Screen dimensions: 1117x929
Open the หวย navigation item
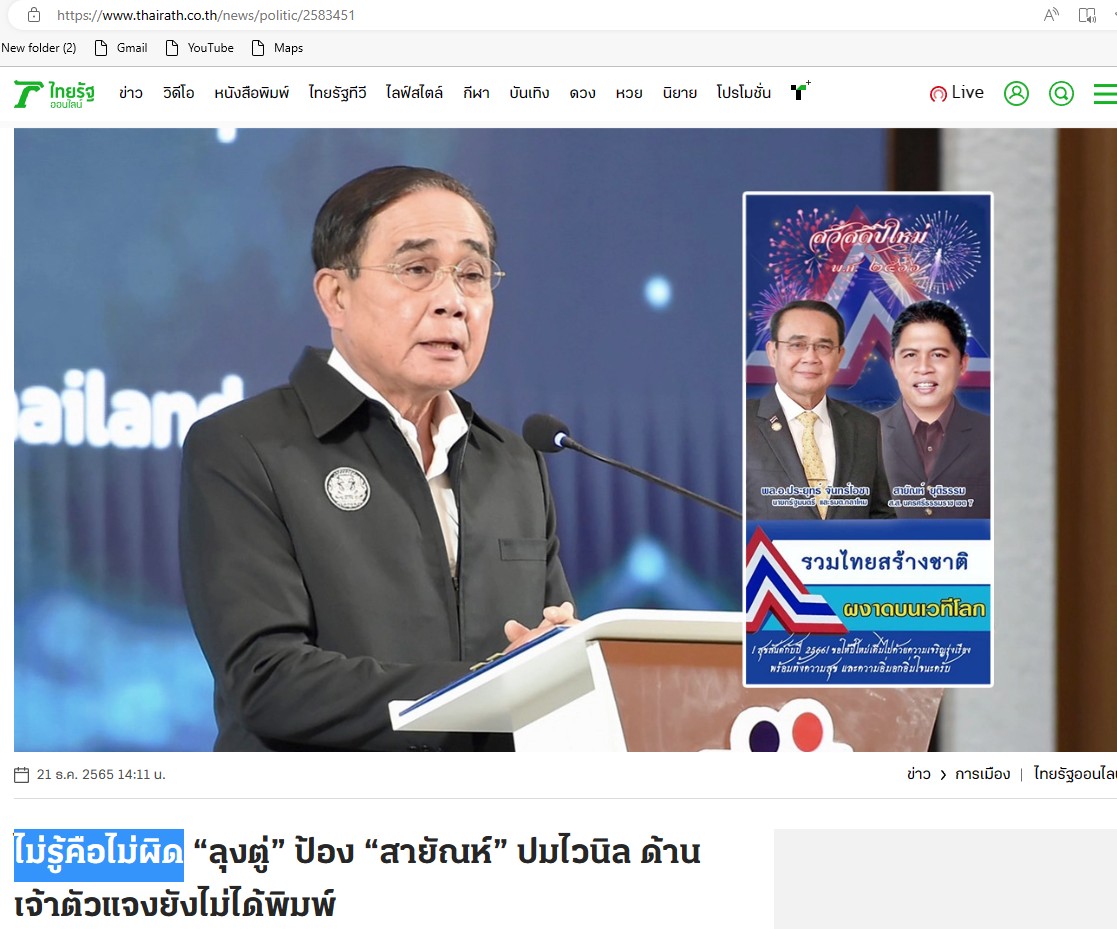tap(629, 93)
